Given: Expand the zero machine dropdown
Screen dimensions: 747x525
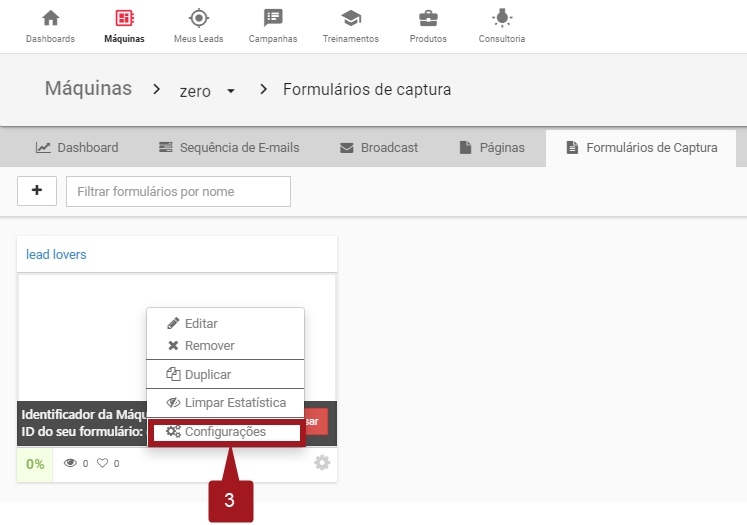Looking at the screenshot, I should tap(230, 91).
